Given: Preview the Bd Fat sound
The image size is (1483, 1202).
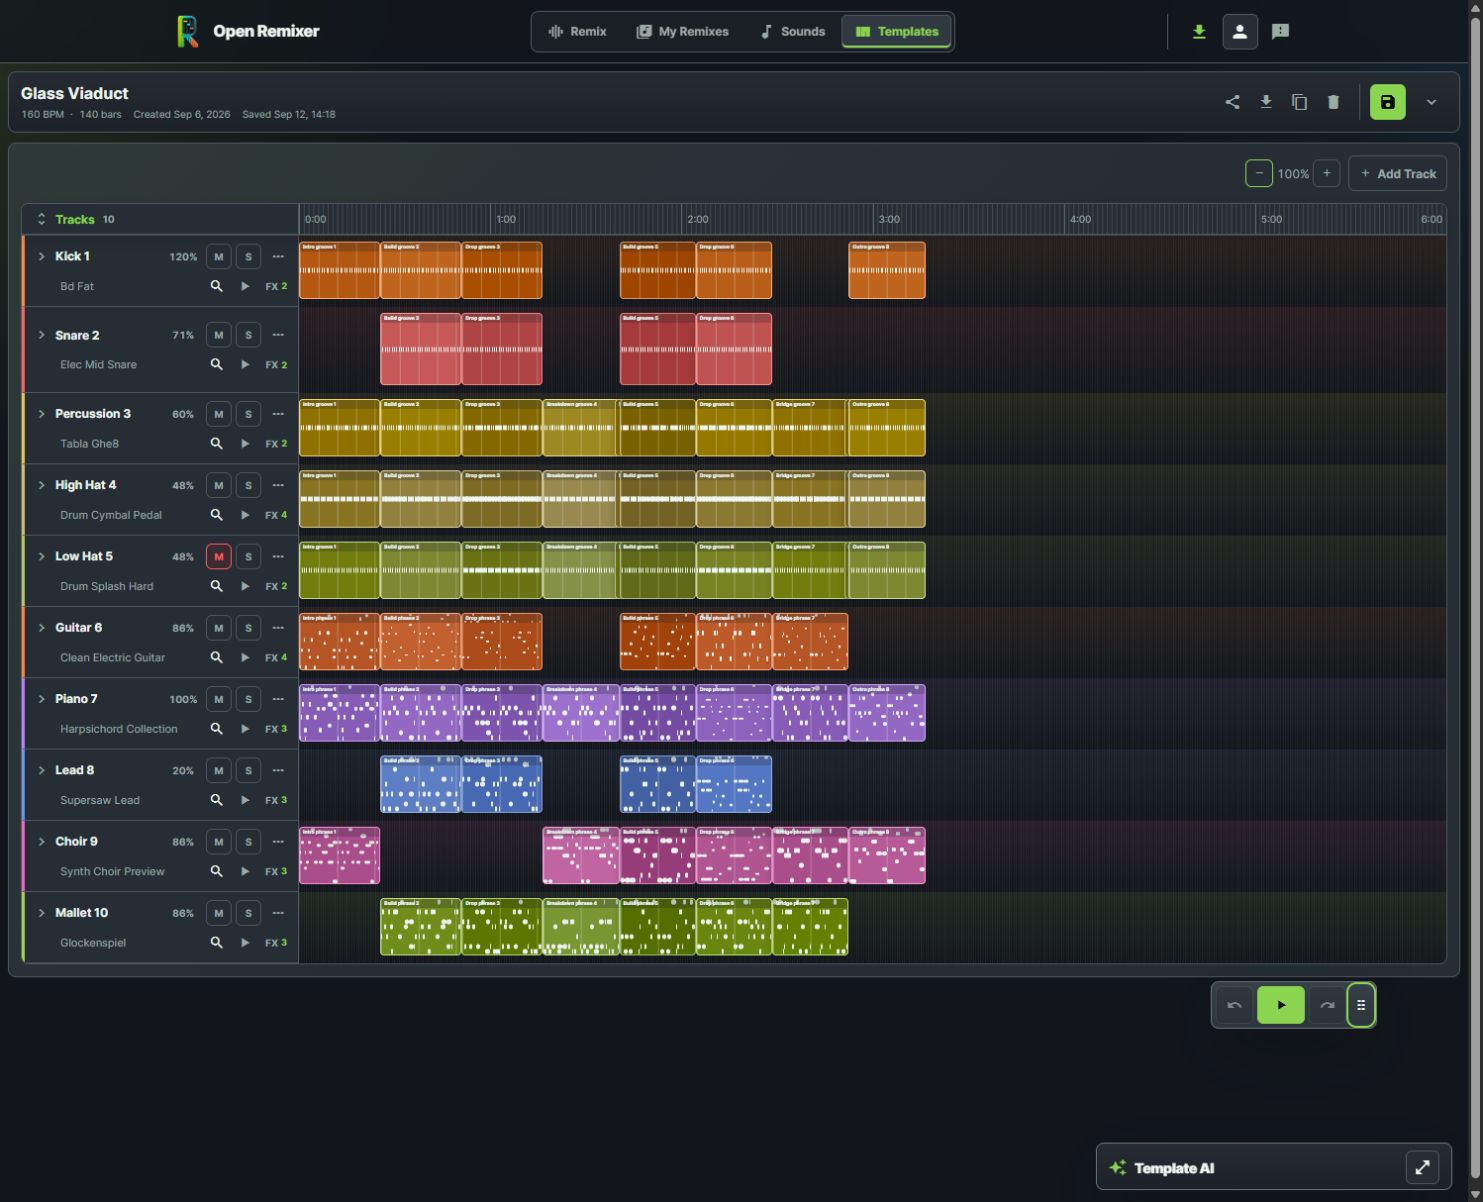Looking at the screenshot, I should [245, 286].
